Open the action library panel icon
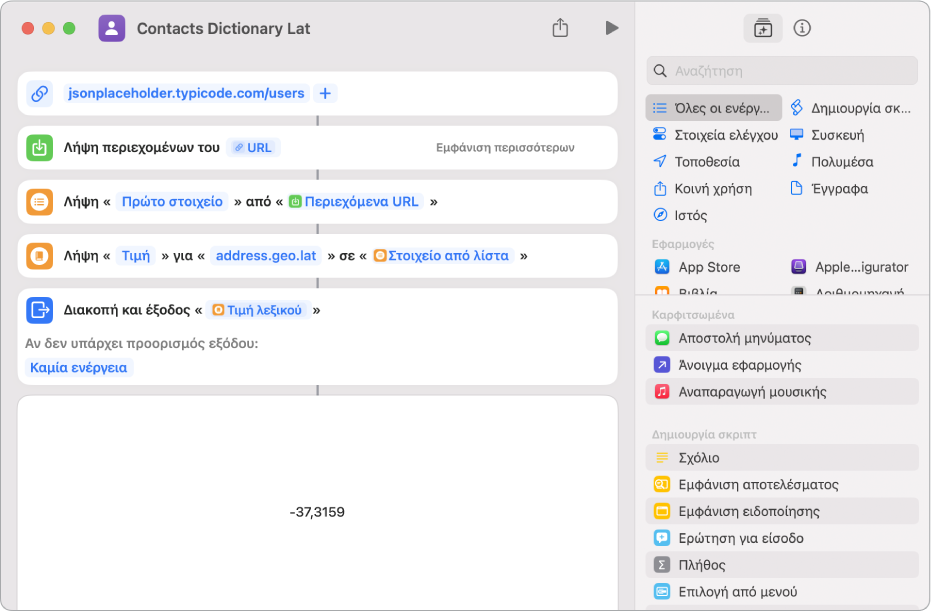The image size is (931, 612). click(762, 28)
